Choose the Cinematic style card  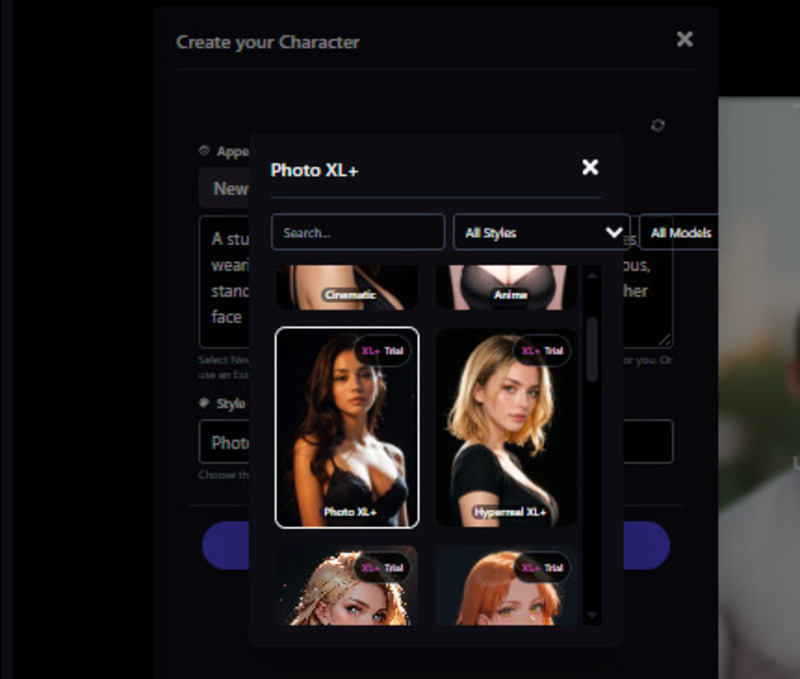coord(347,286)
